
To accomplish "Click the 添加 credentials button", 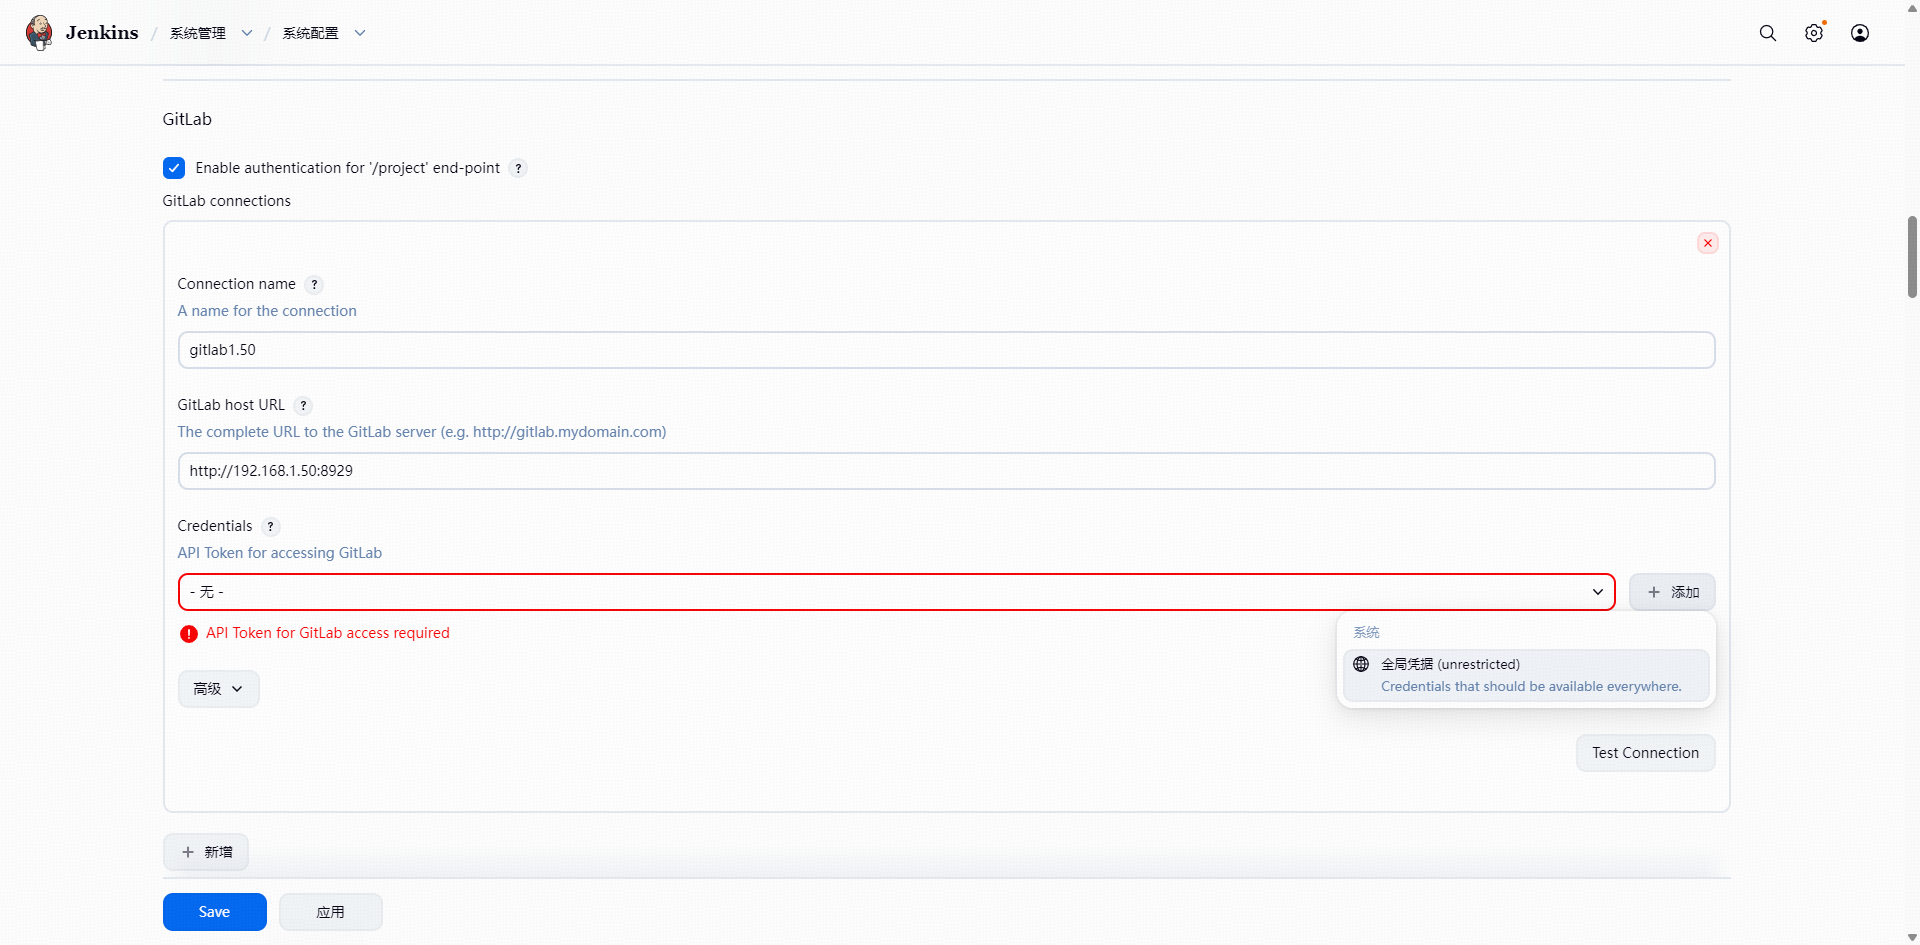I will [1672, 592].
